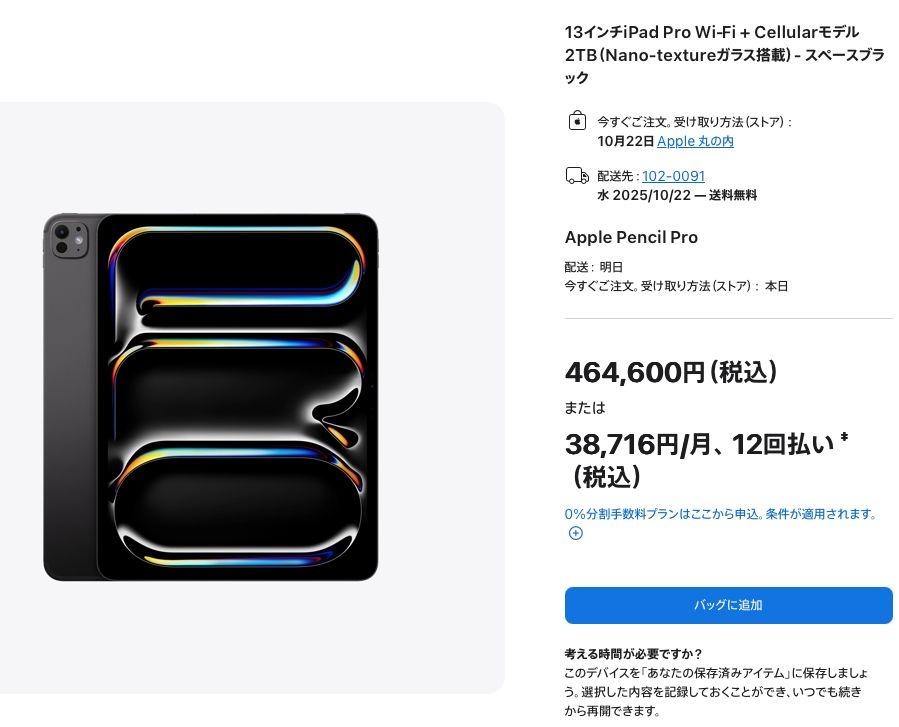Click the Apple Pencil store pickup 本日 line

(x=676, y=286)
